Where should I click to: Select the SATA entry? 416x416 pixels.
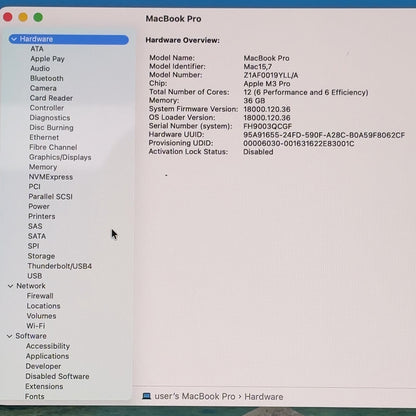coord(37,236)
